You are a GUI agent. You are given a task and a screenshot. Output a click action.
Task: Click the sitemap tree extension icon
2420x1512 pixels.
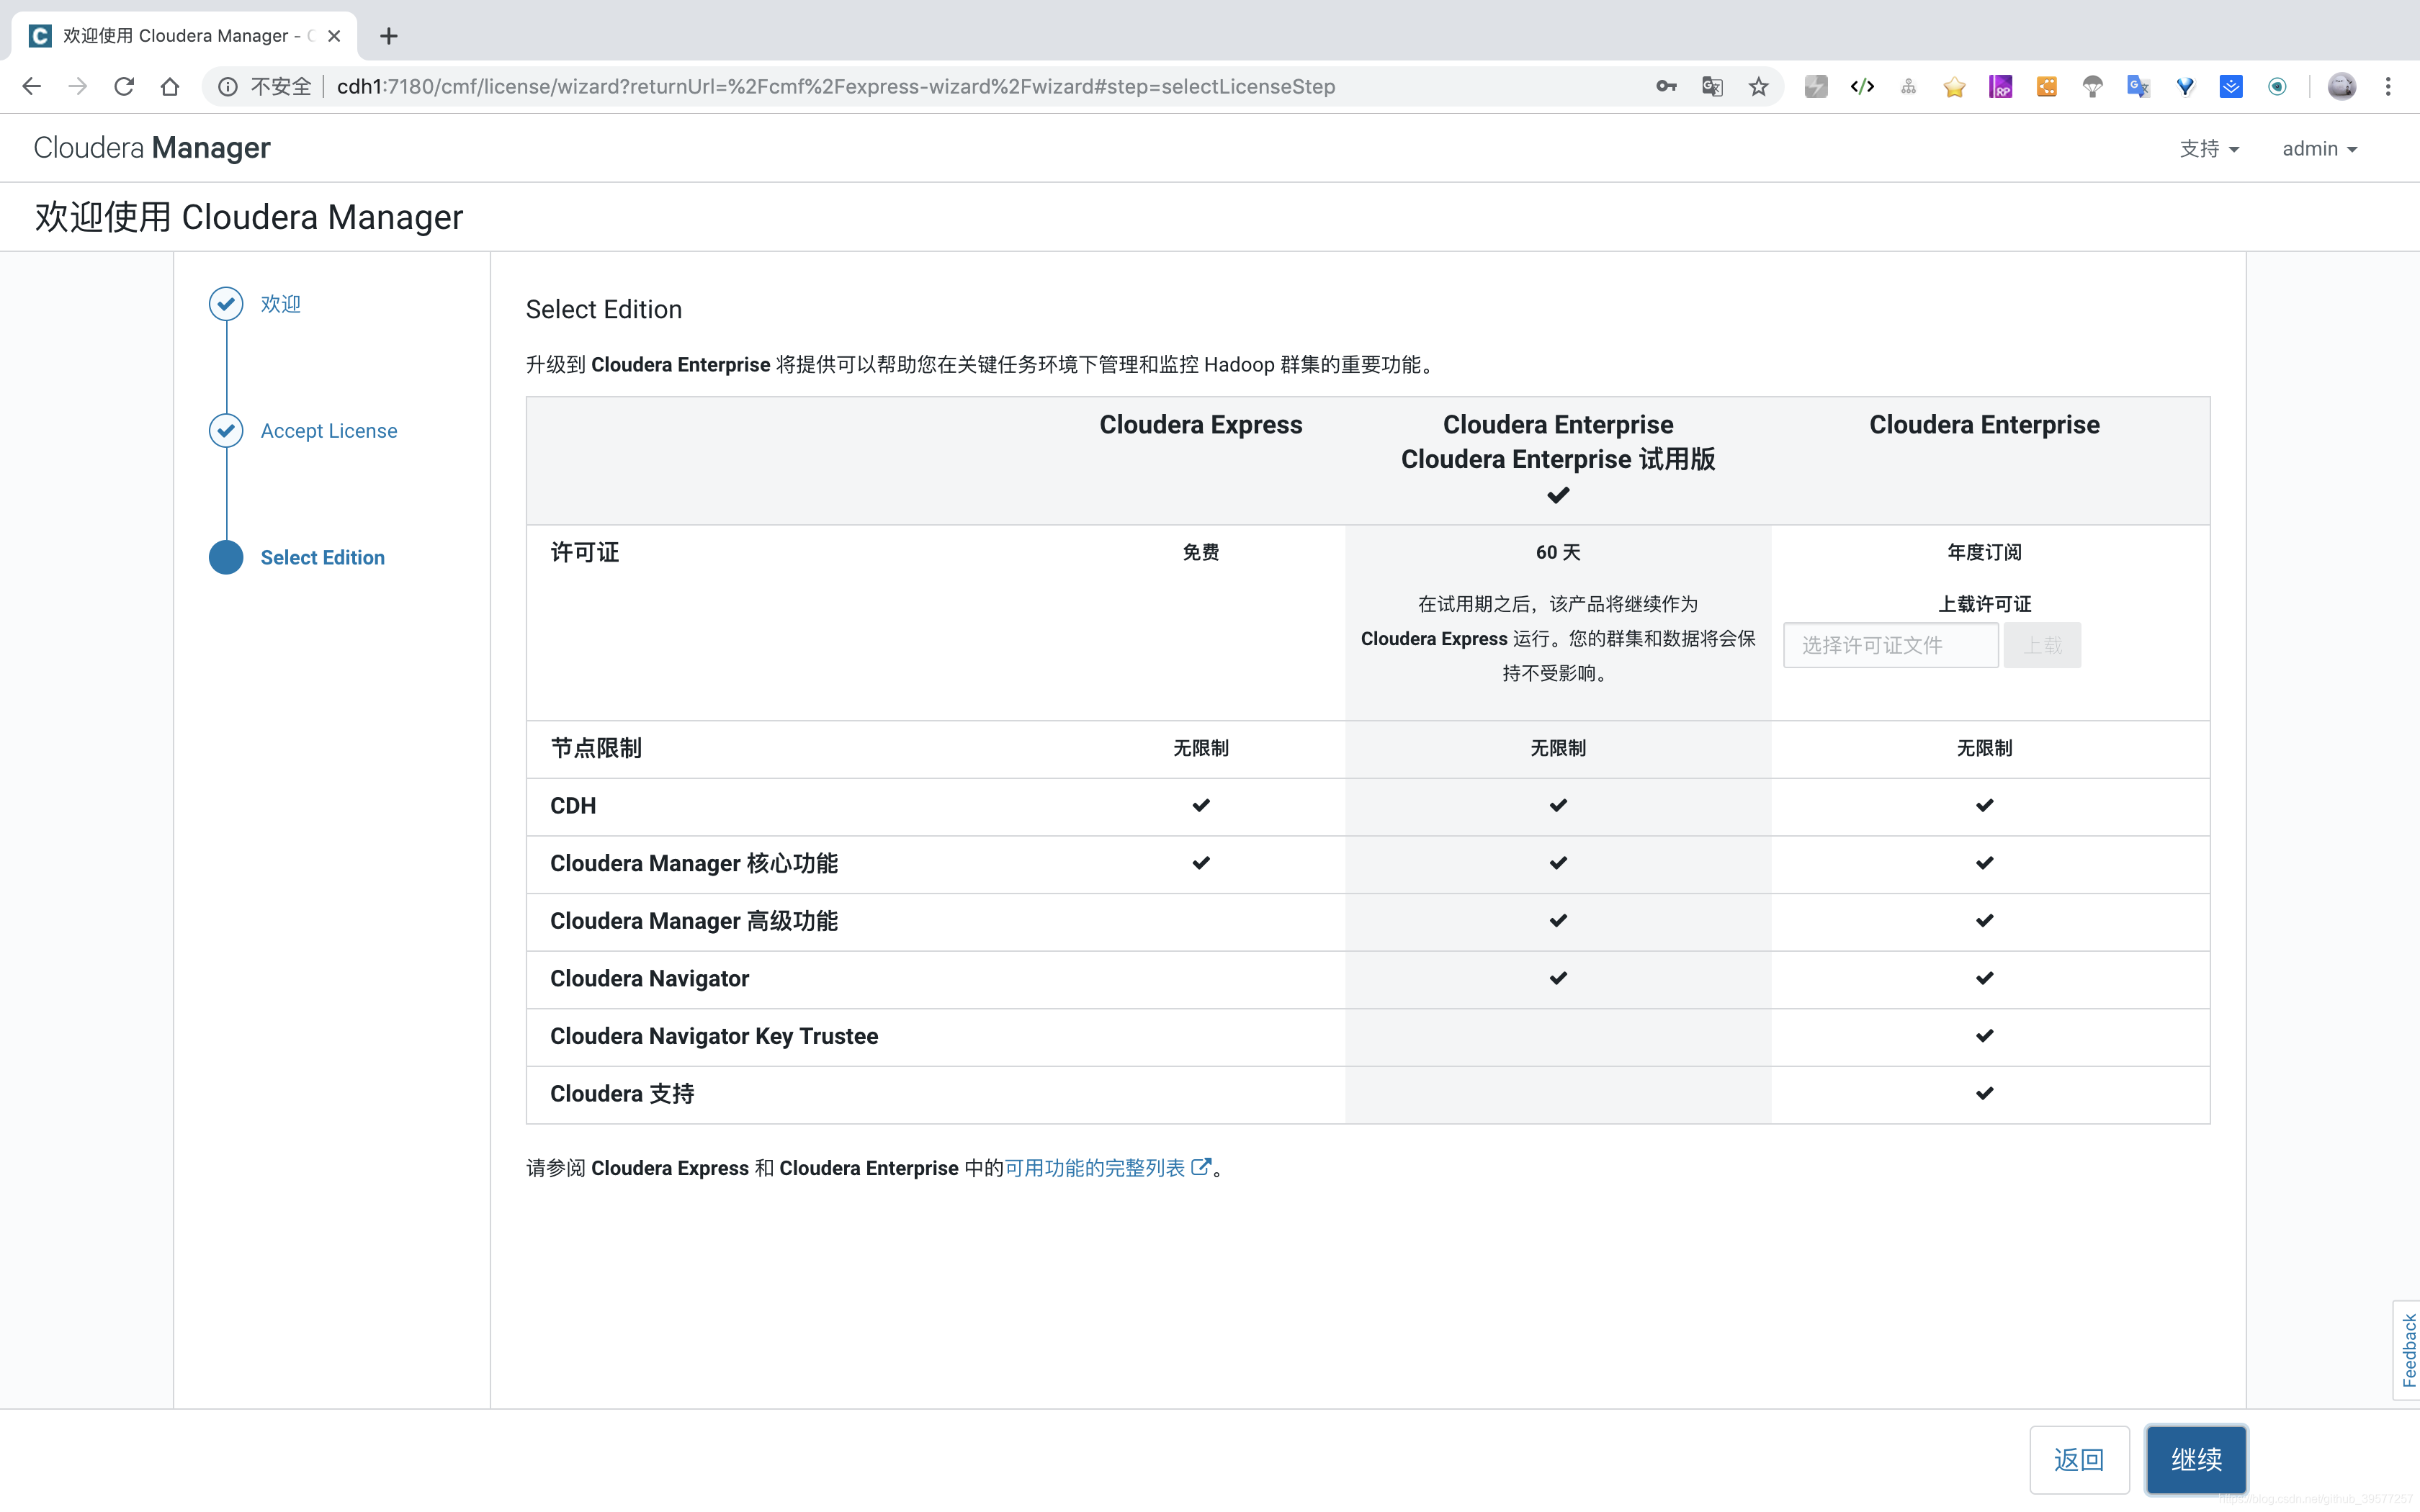pos(1908,87)
